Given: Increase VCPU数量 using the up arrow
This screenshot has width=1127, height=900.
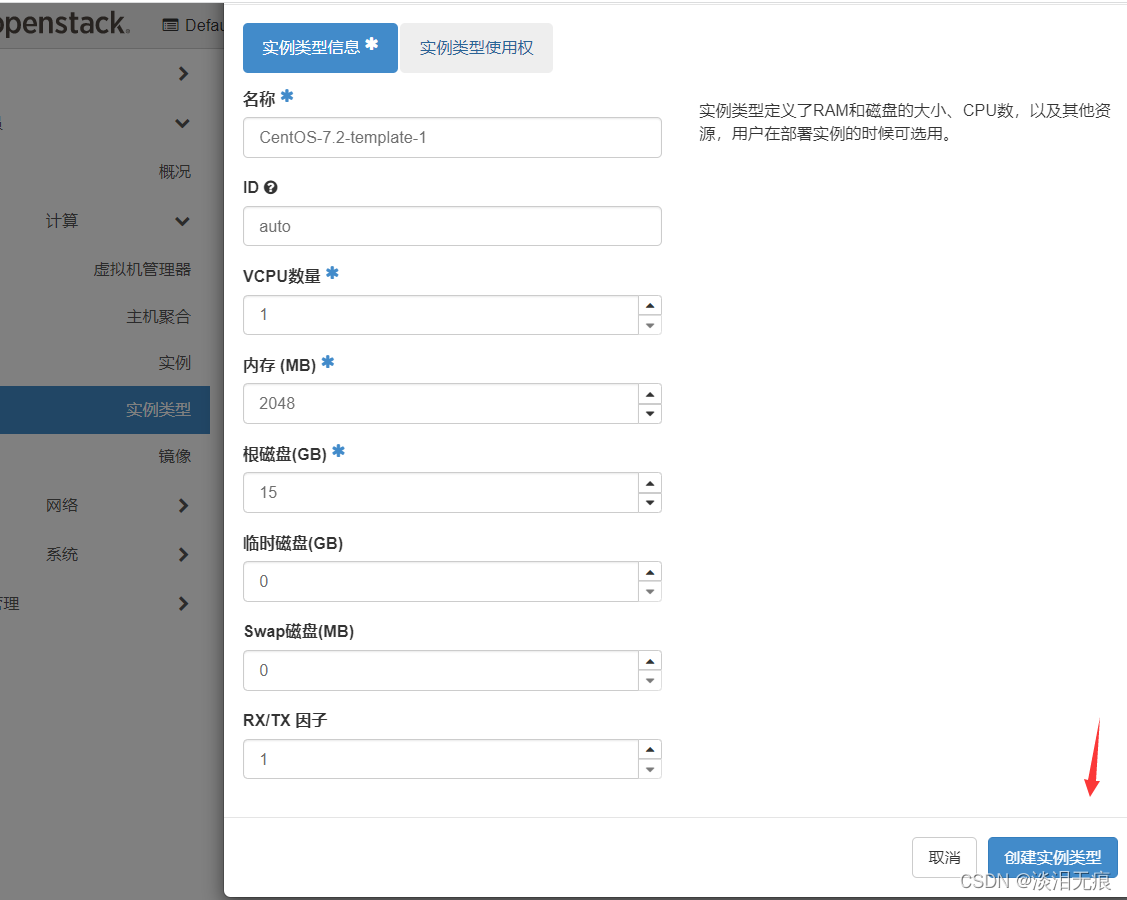Looking at the screenshot, I should pos(651,305).
